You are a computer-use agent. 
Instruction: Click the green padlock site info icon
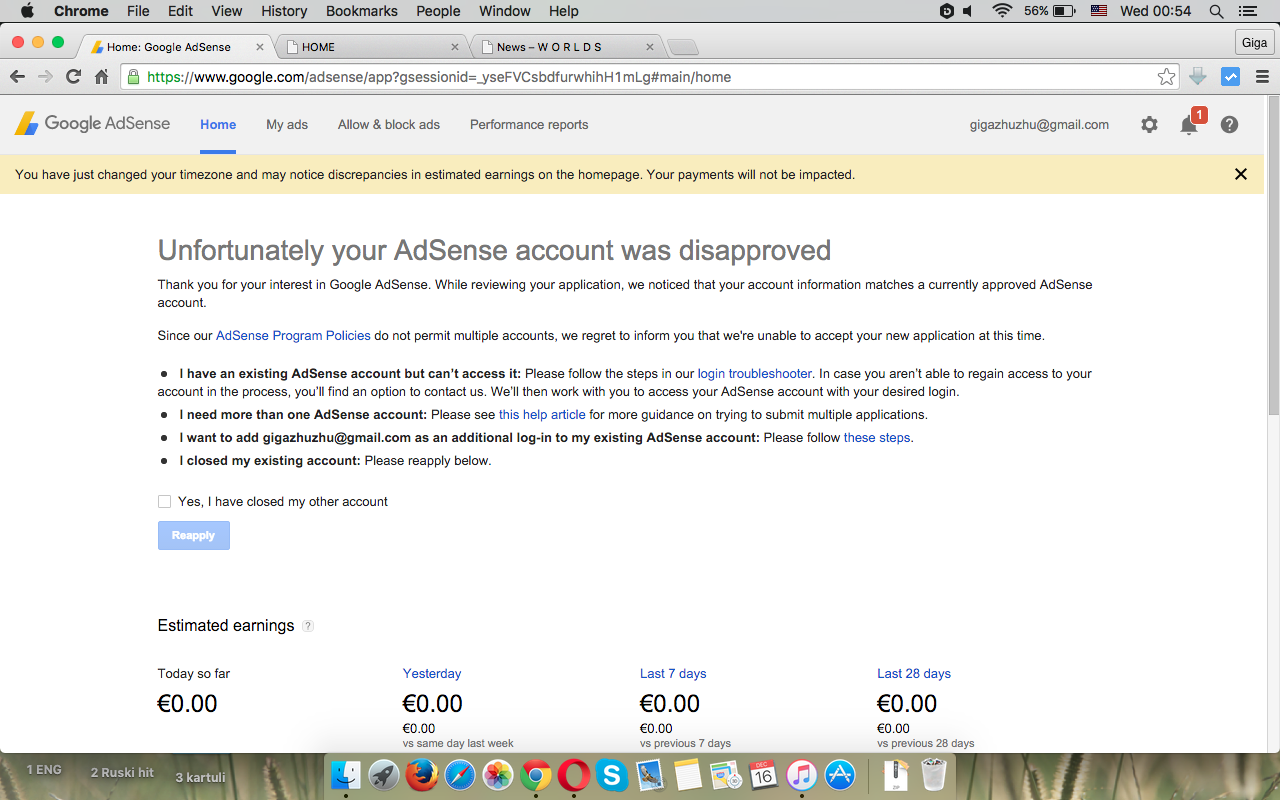point(134,77)
